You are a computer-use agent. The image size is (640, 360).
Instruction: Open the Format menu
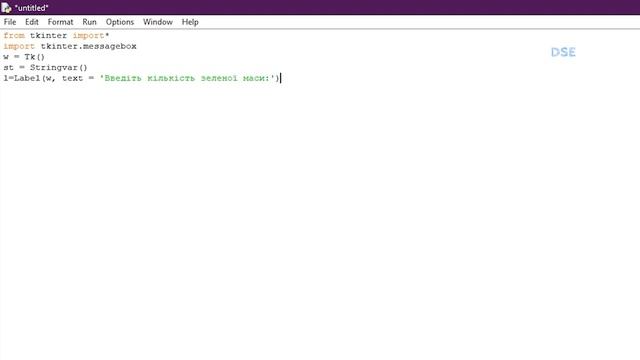[x=60, y=22]
